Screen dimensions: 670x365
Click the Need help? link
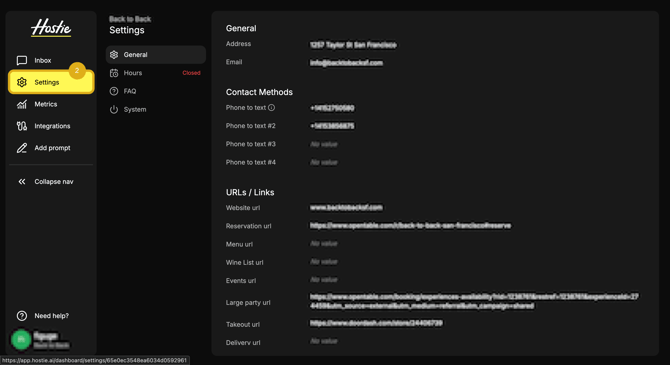51,316
